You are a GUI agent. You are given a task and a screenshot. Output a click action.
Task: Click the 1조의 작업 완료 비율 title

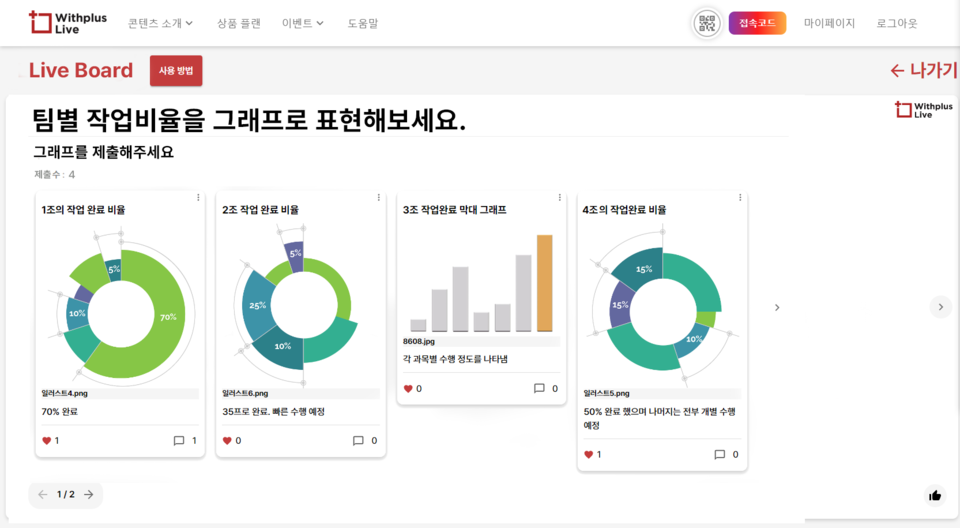tap(83, 209)
